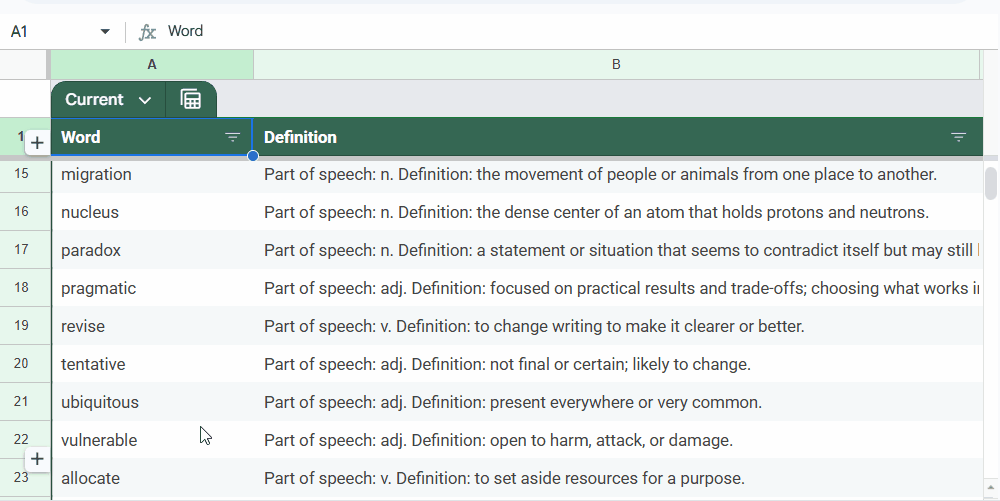Click the plus icon beside the Word header
Screen dimensions: 1000x501
pyautogui.click(x=37, y=143)
